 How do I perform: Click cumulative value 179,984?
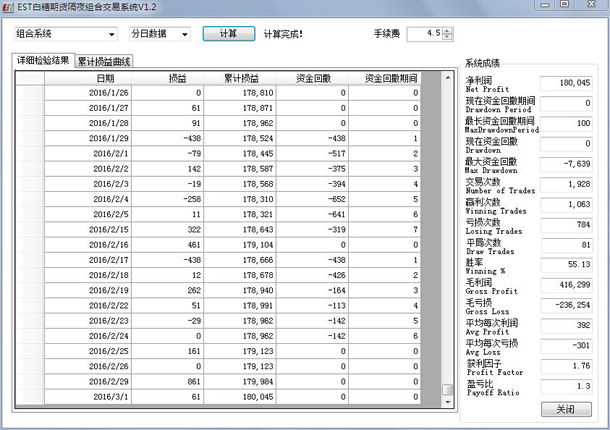240,382
